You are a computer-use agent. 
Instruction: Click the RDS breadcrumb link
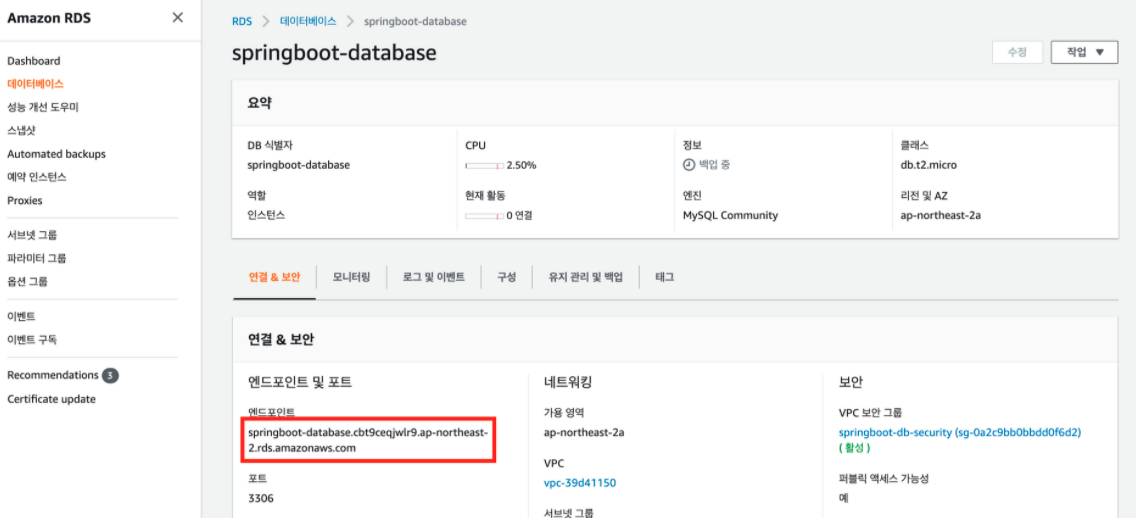click(242, 22)
